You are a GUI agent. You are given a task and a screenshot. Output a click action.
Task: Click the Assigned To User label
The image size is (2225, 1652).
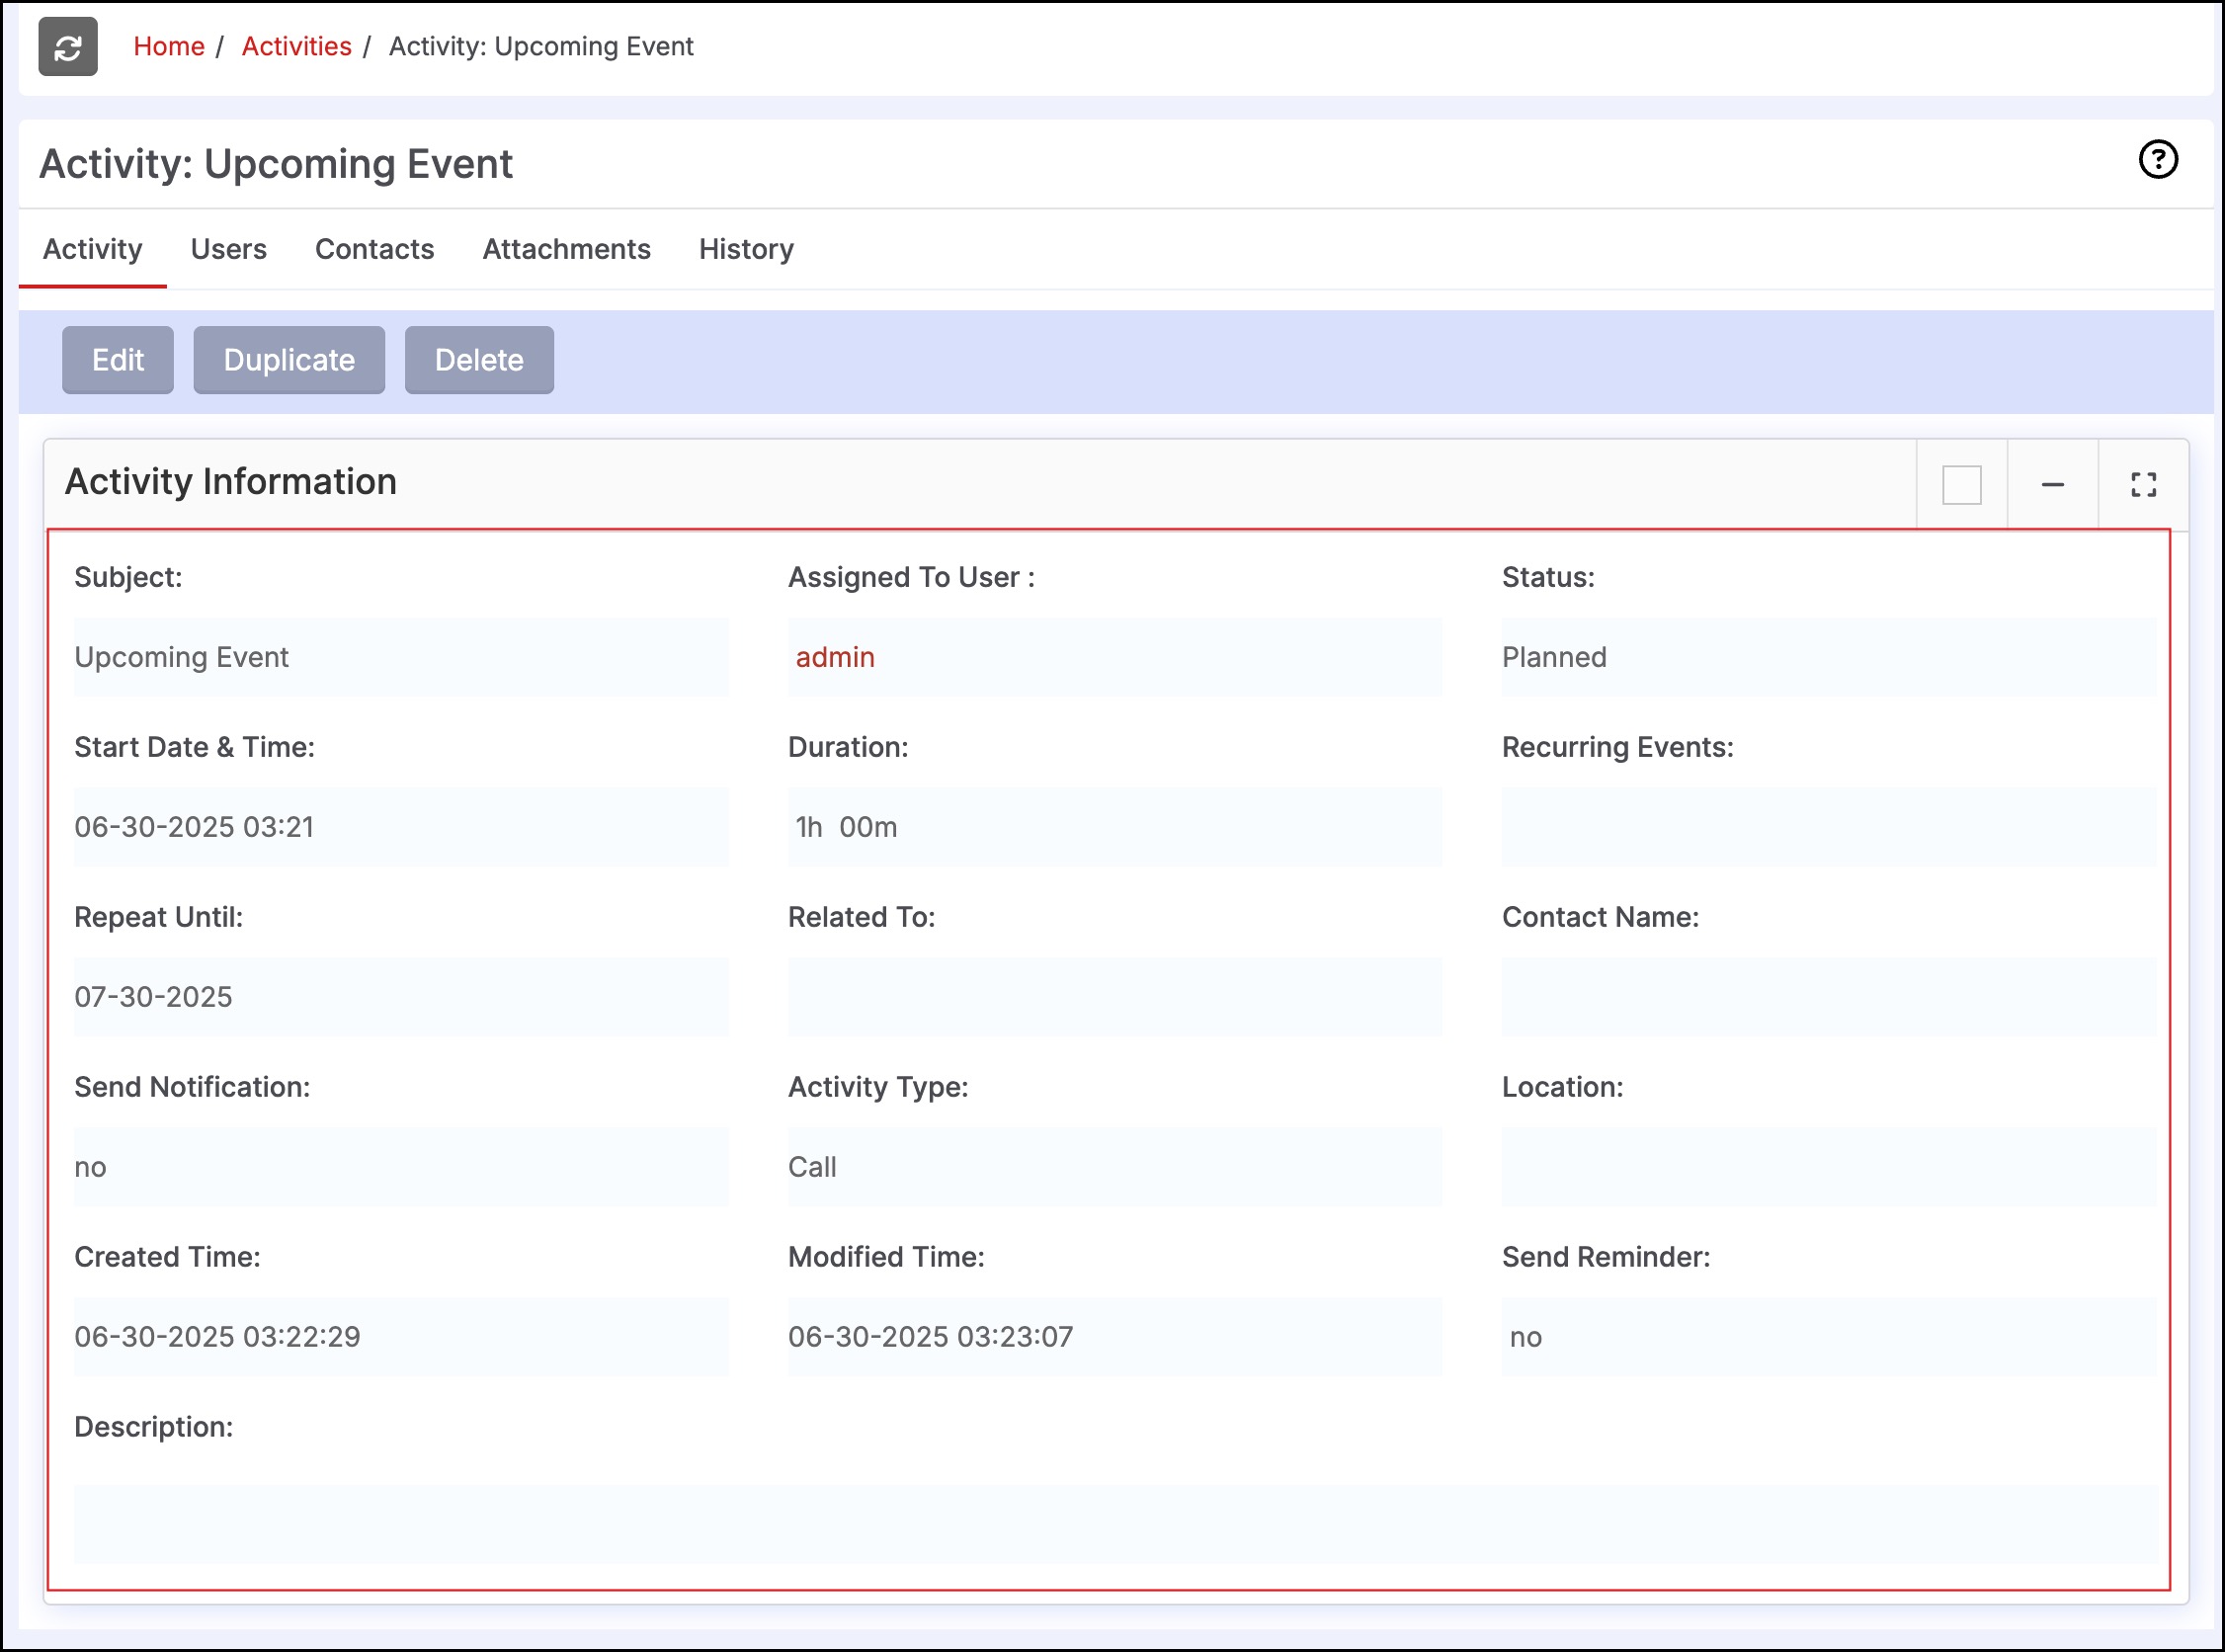pyautogui.click(x=911, y=577)
